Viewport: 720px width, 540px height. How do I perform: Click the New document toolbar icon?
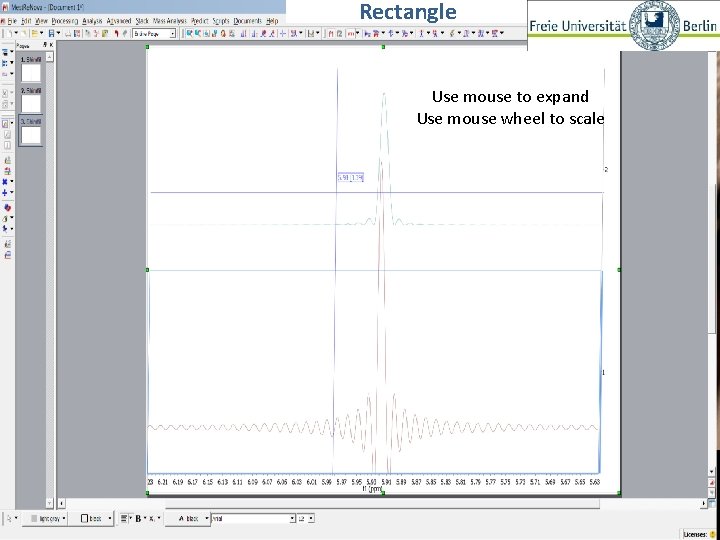pos(10,34)
